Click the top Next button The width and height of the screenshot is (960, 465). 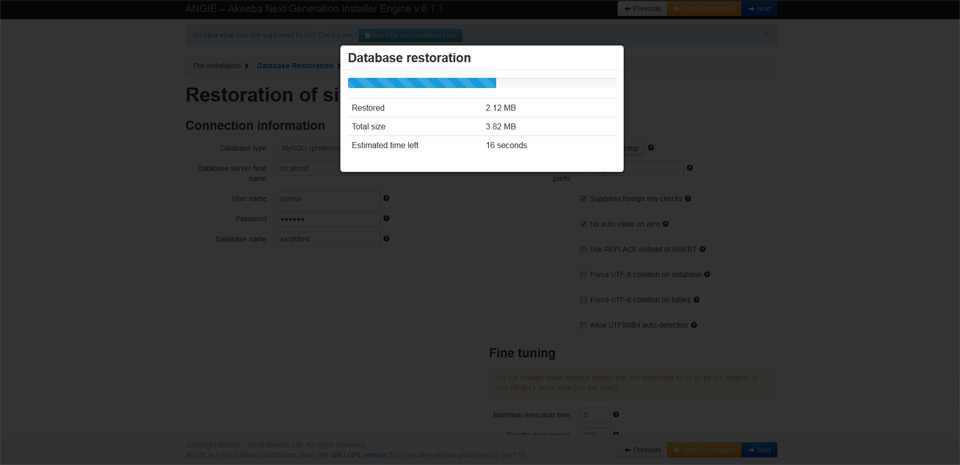click(759, 9)
